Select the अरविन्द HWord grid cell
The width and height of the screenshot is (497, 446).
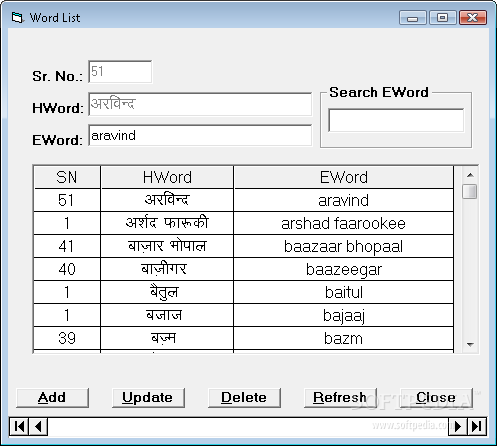pos(167,200)
